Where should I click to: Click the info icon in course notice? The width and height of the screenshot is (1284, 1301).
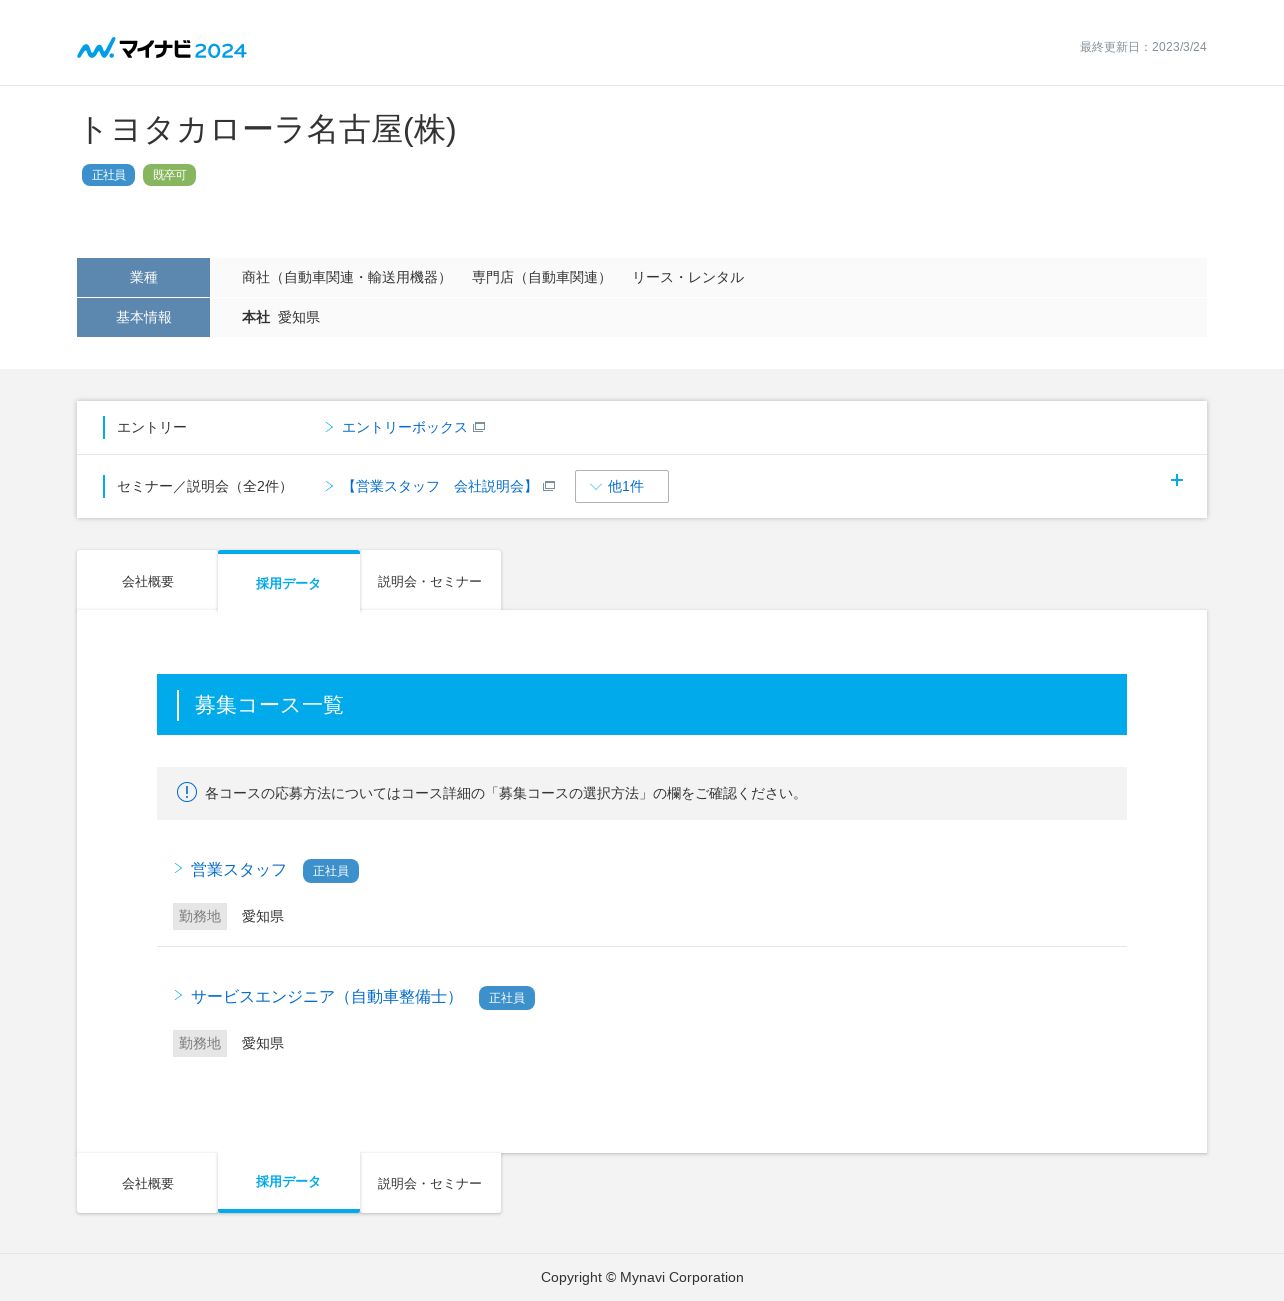tap(187, 792)
